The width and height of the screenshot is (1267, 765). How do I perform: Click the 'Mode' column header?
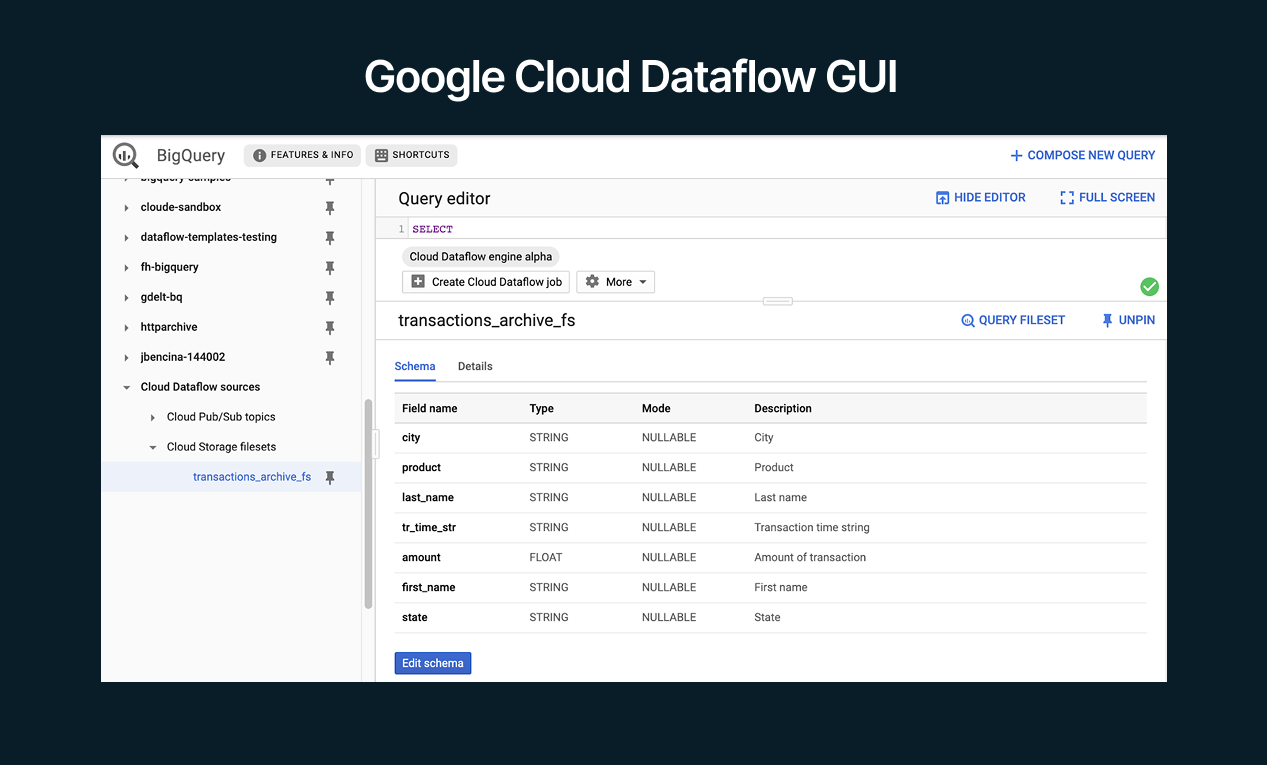(656, 408)
